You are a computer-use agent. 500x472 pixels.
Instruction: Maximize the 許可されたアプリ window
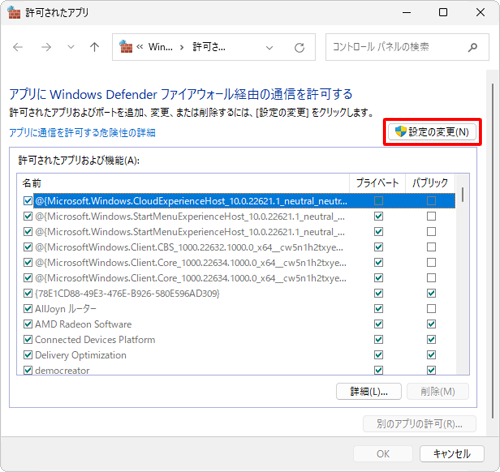click(443, 12)
